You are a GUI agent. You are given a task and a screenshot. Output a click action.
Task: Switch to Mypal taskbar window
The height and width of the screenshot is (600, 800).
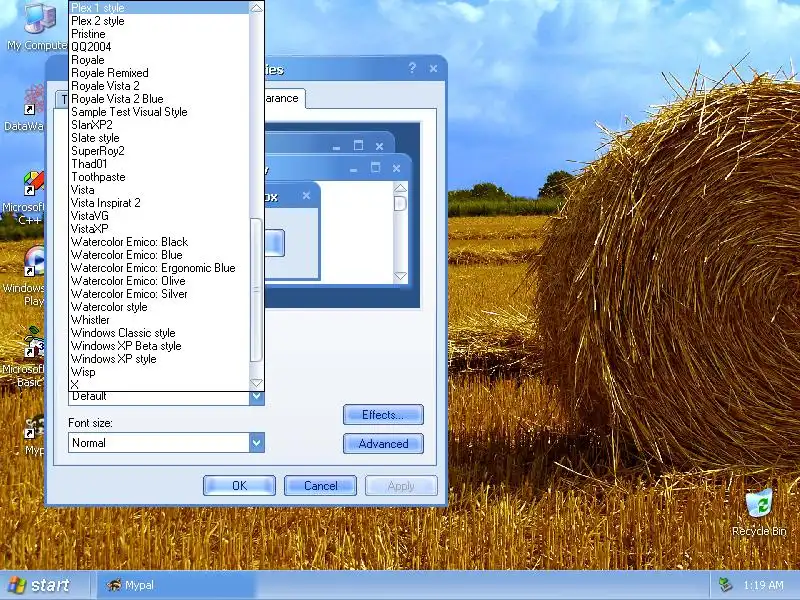tap(176, 585)
